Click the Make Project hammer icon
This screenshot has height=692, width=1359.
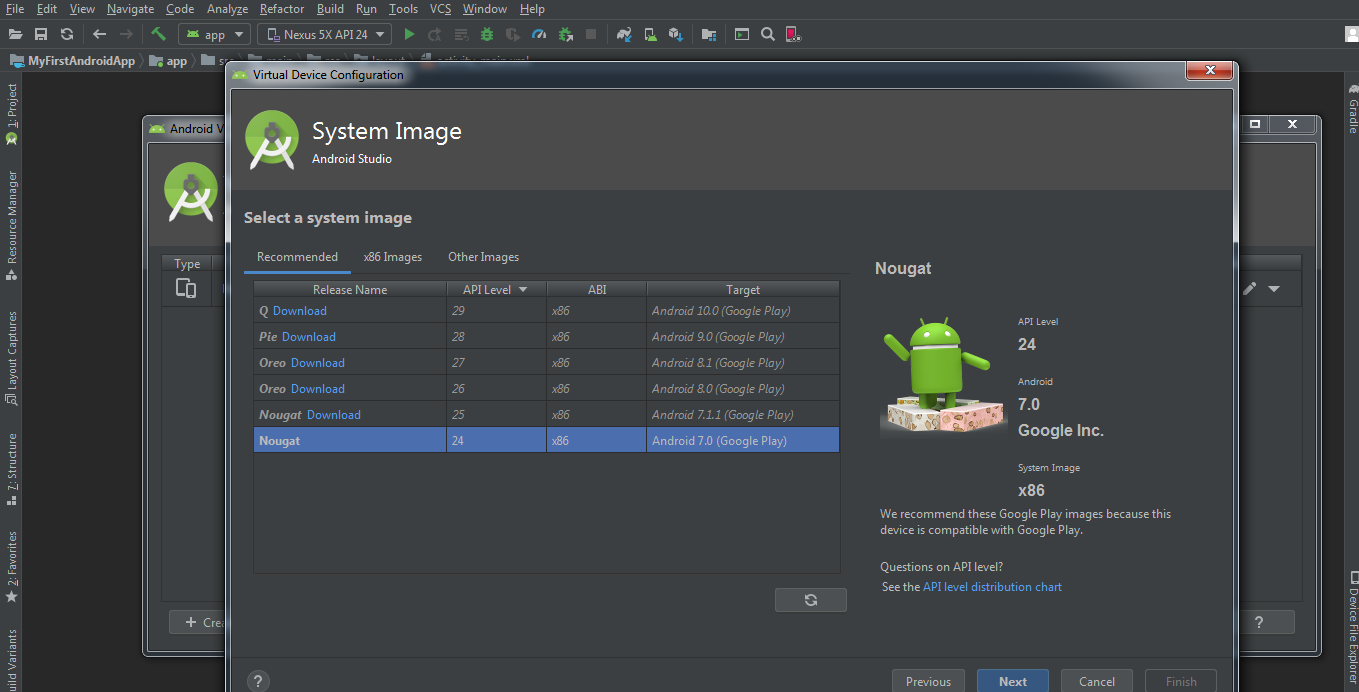158,34
